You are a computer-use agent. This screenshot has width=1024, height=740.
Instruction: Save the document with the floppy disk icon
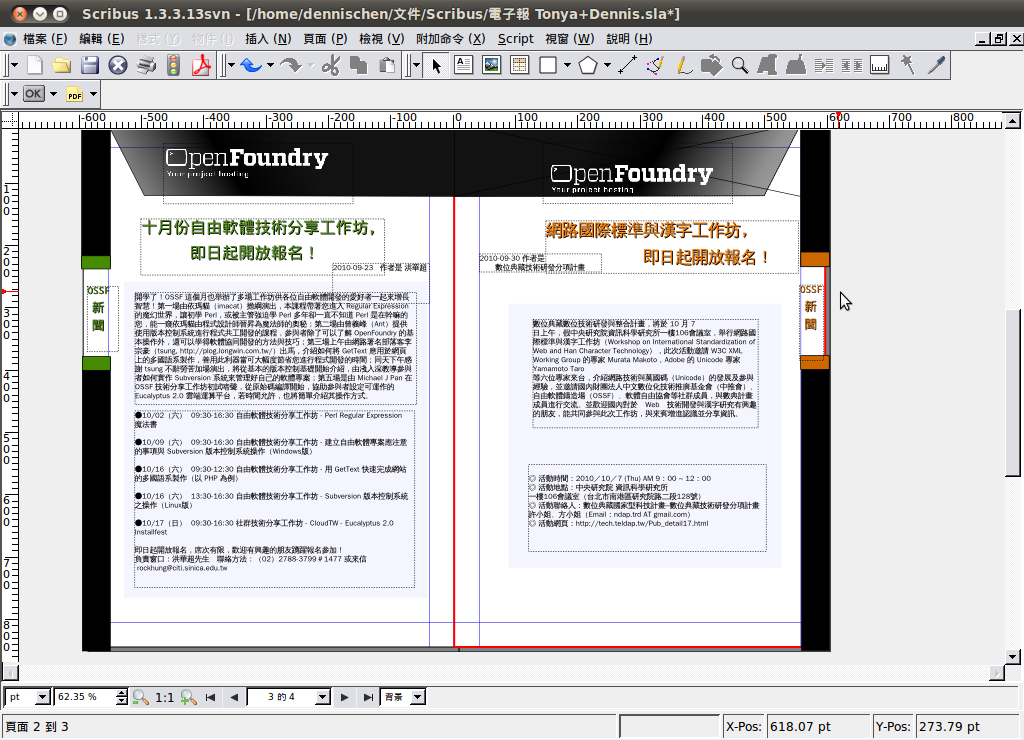coord(89,65)
